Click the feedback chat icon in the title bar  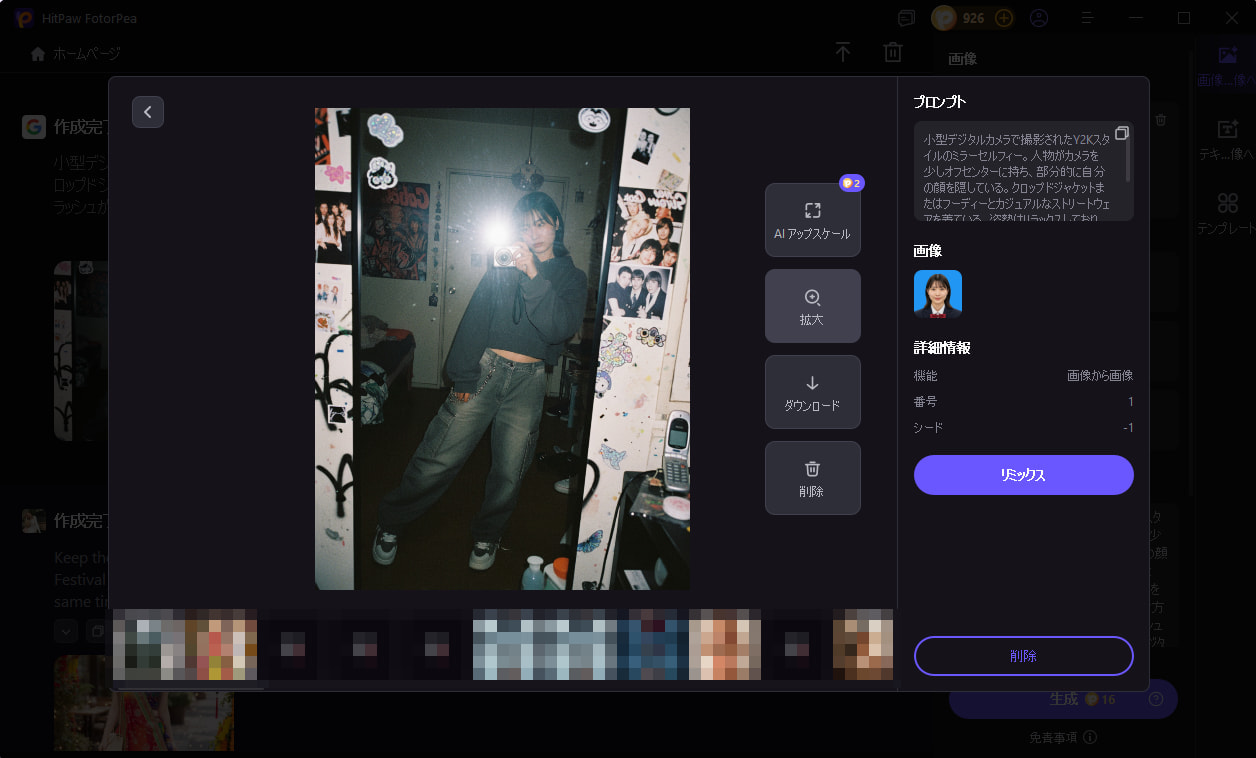(906, 18)
